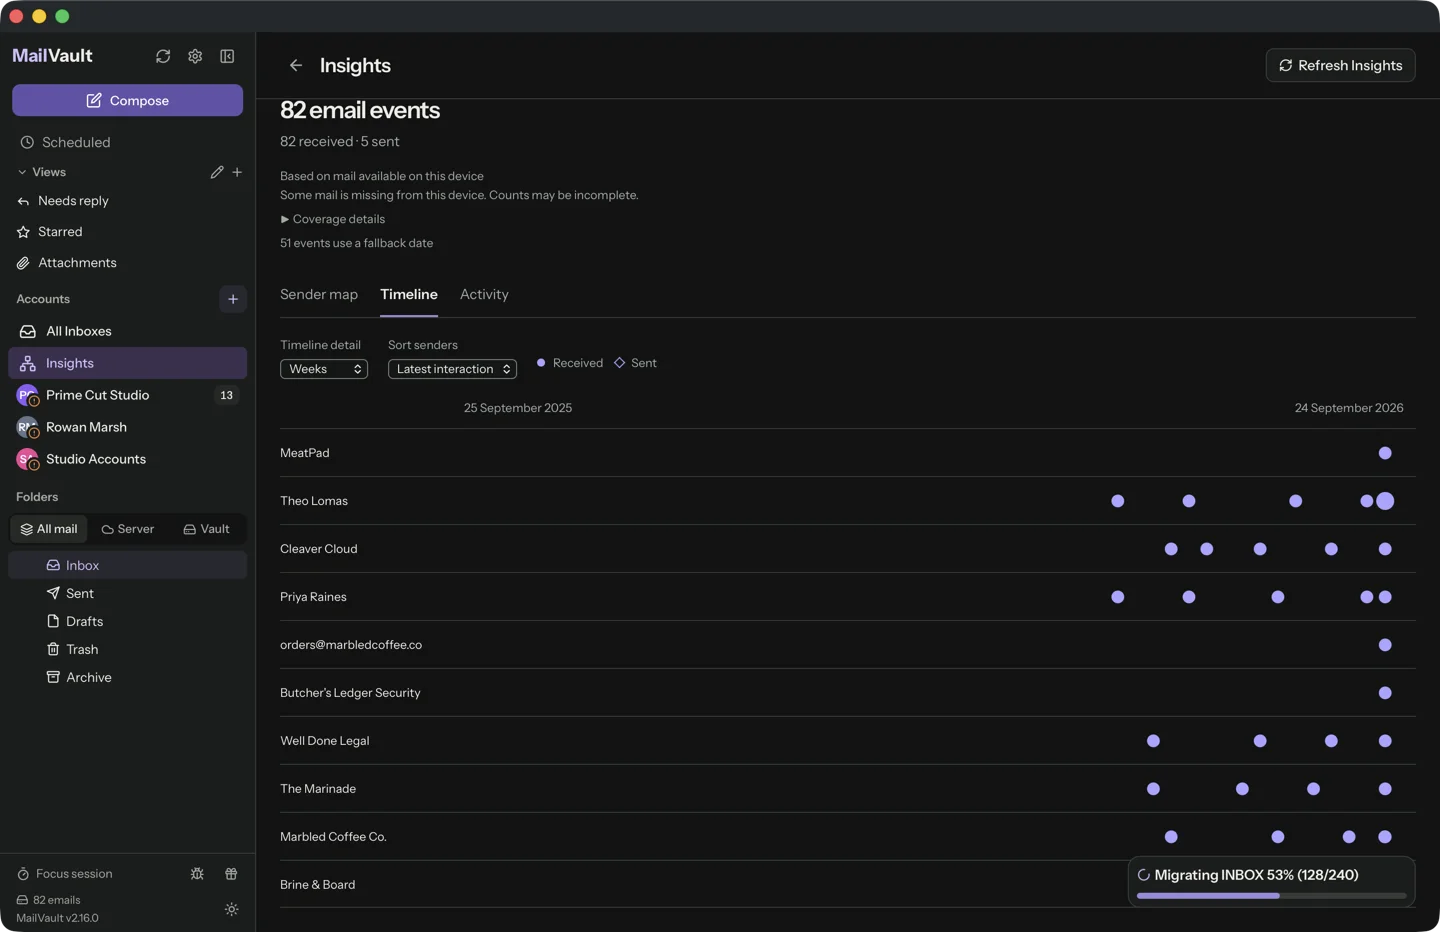Add an account with the plus button
This screenshot has width=1440, height=932.
tap(233, 299)
